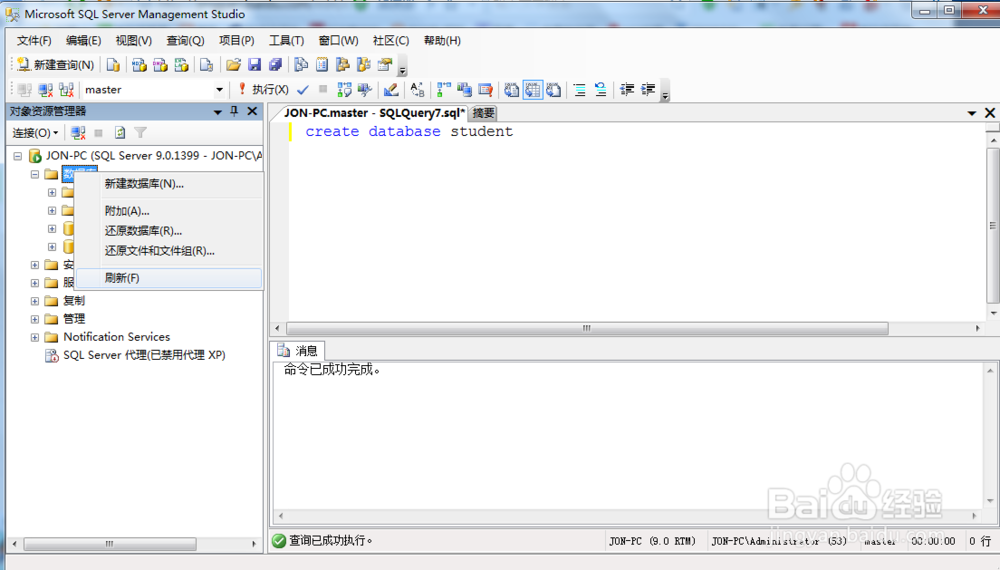1000x570 pixels.
Task: Open the Template Explorer toolbar icon
Action: pos(364,64)
